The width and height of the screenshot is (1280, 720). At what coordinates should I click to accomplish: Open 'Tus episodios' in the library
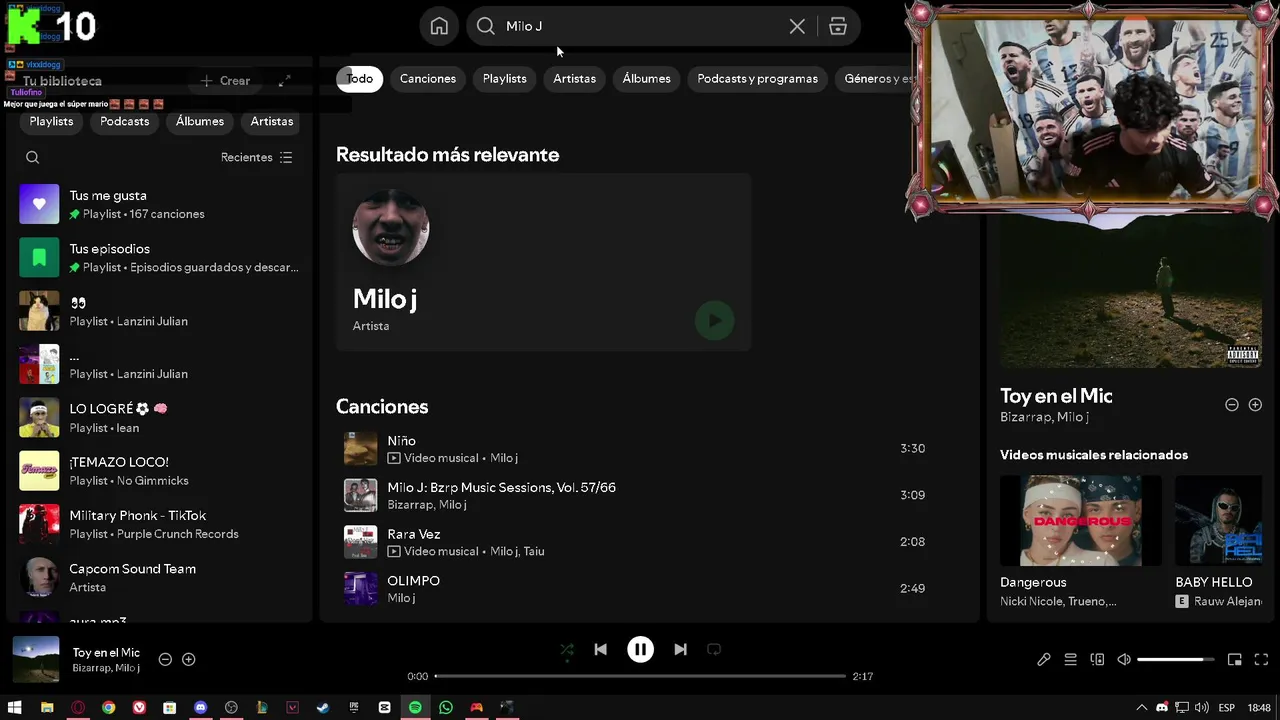160,257
